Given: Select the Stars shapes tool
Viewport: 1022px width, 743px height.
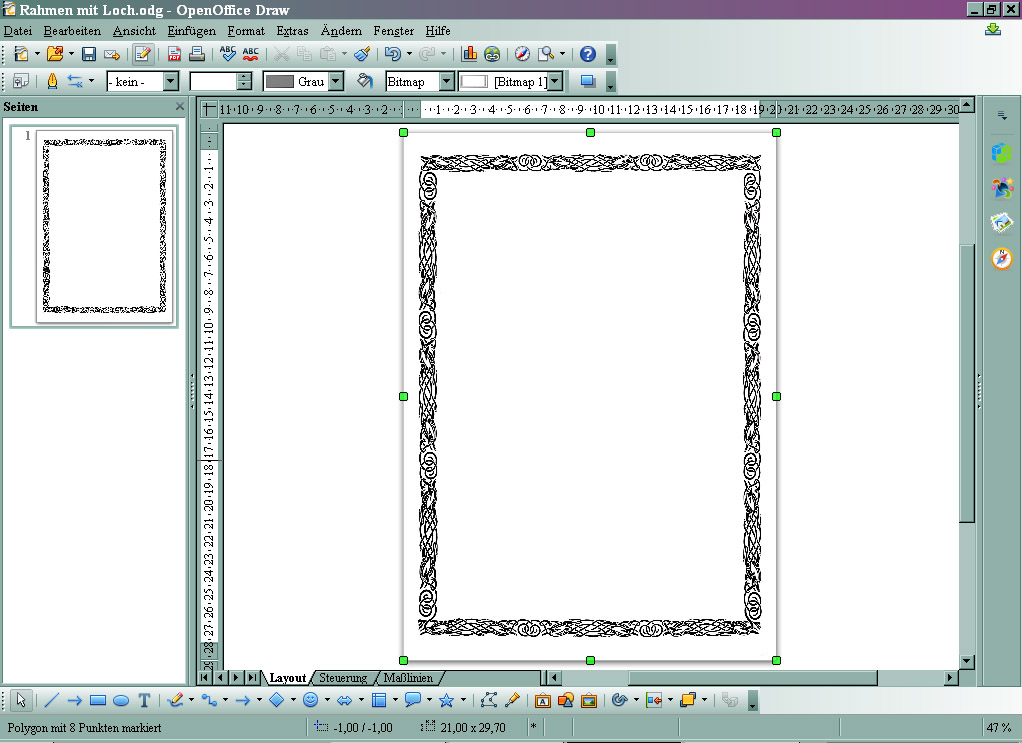Looking at the screenshot, I should [x=446, y=700].
